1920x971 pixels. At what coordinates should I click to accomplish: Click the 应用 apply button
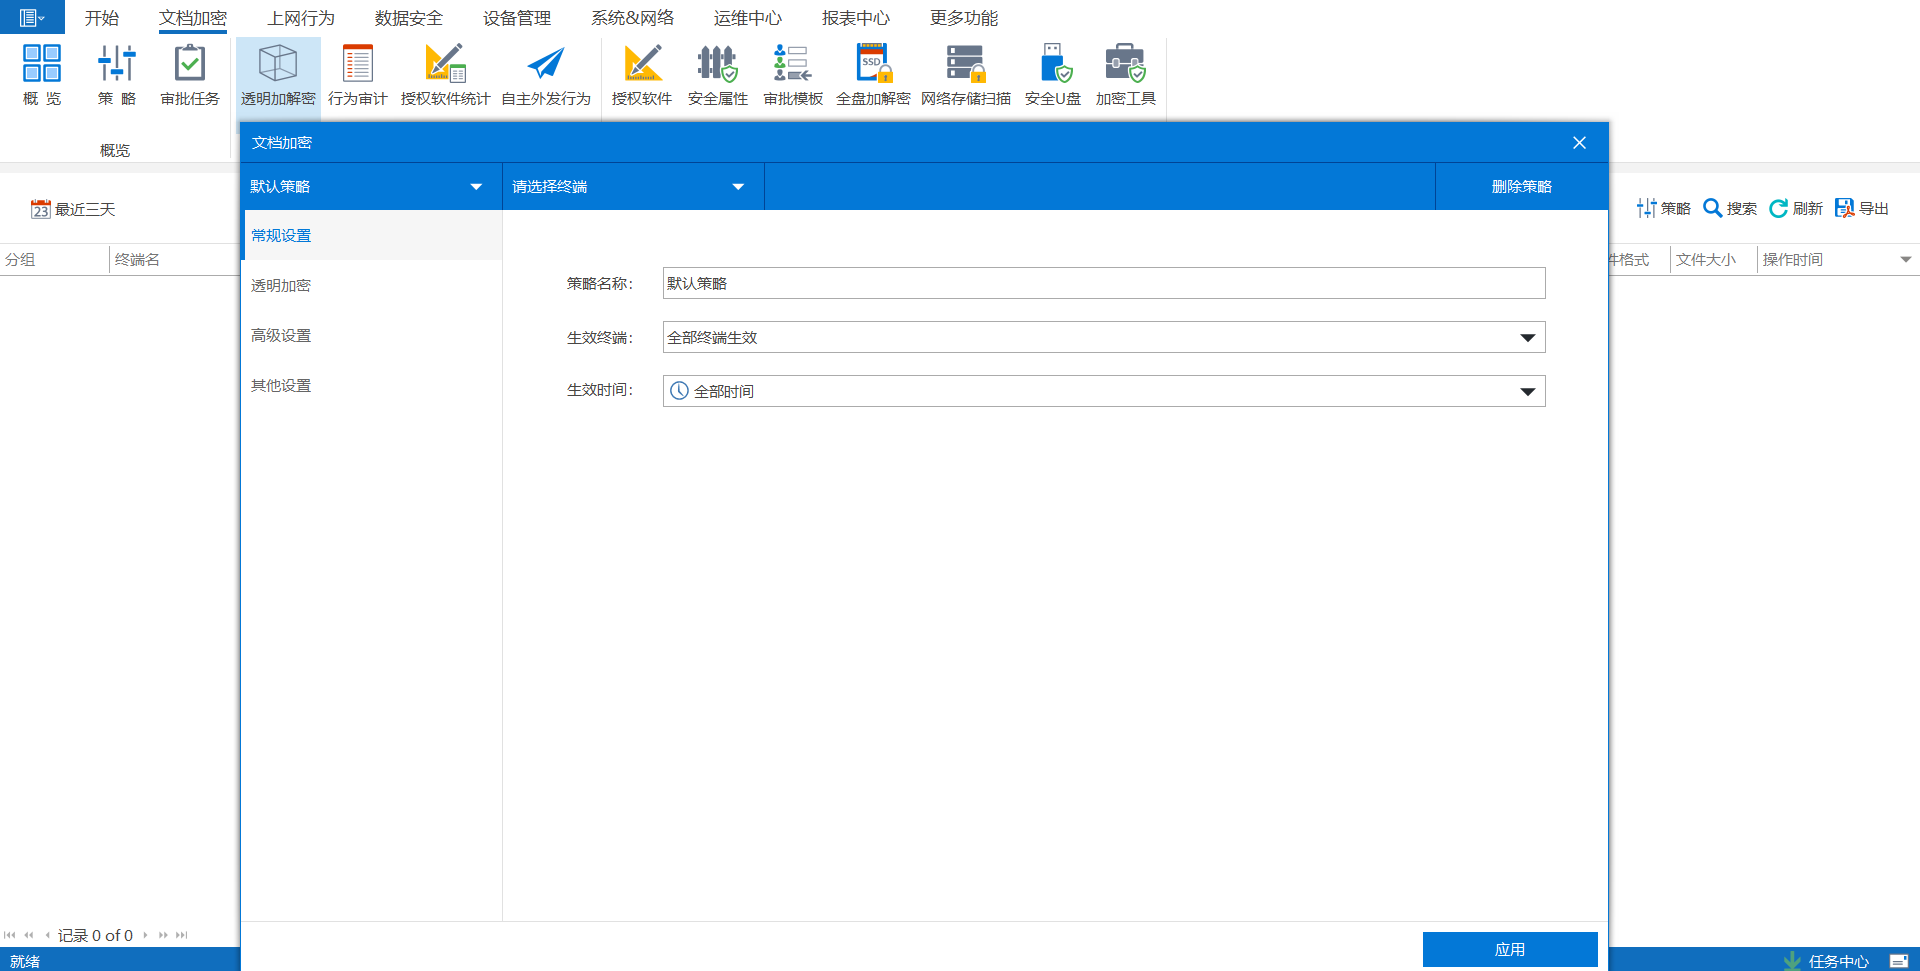pyautogui.click(x=1509, y=949)
